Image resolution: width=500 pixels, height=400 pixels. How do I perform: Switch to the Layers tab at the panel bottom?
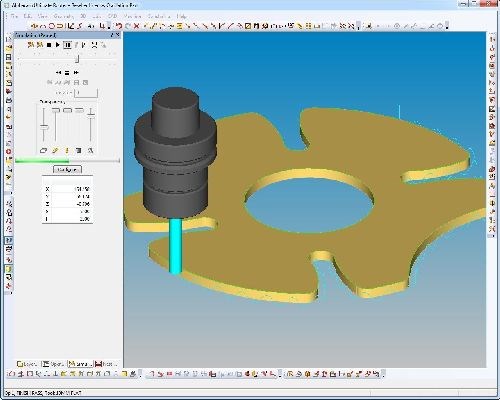coord(27,364)
